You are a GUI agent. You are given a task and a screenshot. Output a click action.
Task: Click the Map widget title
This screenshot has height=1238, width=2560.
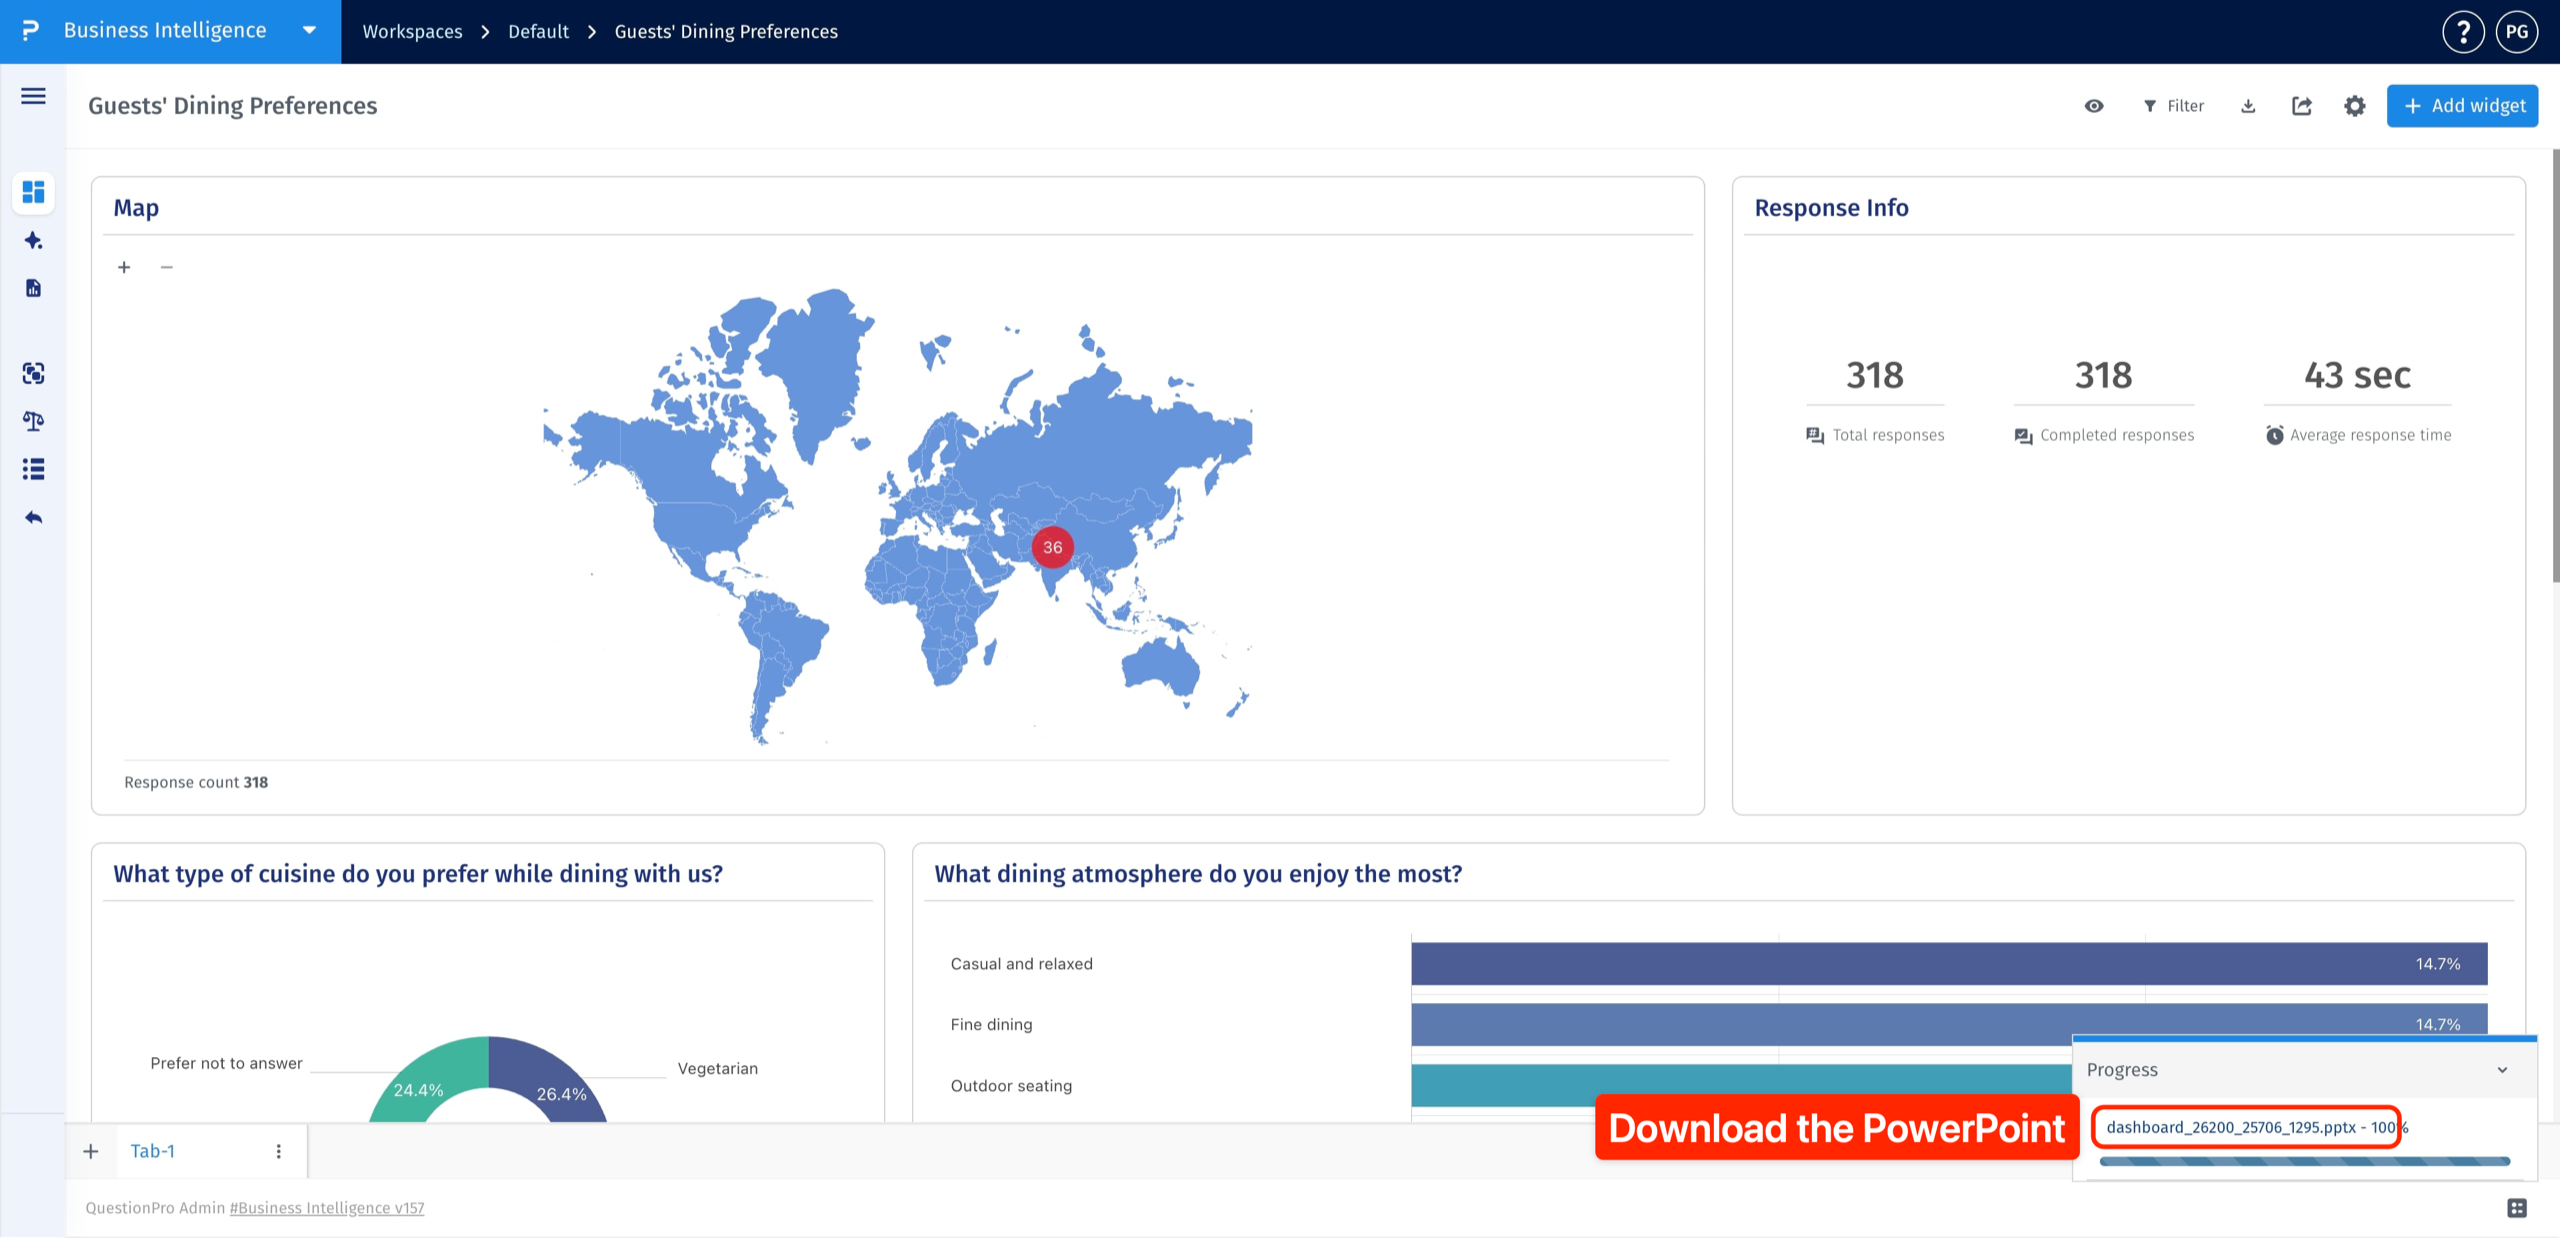pos(136,208)
